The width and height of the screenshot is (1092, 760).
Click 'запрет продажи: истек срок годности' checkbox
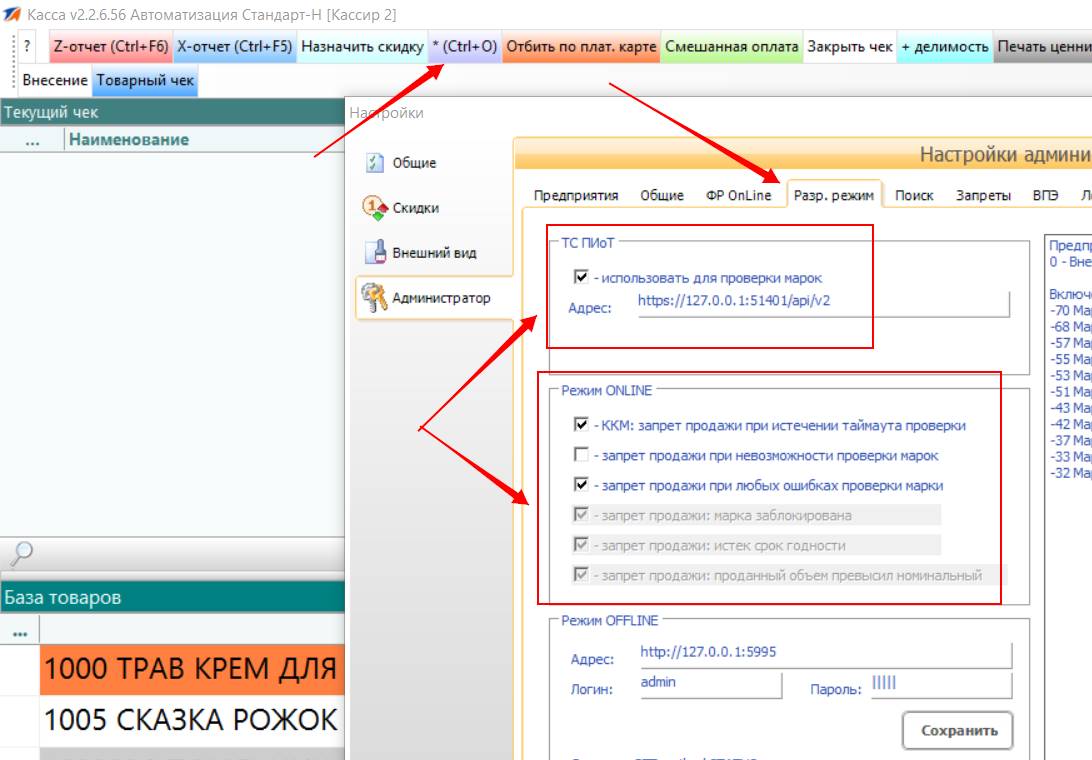pyautogui.click(x=581, y=544)
